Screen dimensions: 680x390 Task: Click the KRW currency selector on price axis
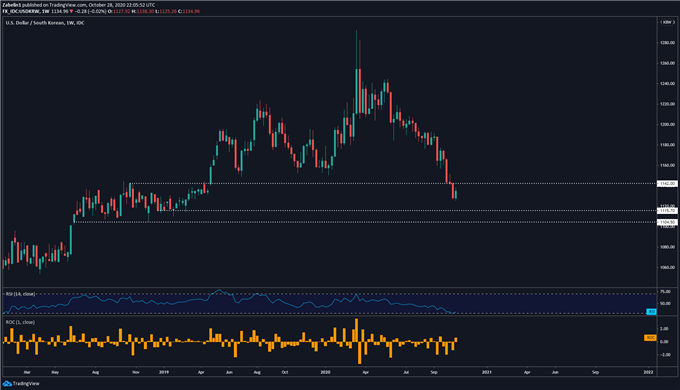coord(667,22)
